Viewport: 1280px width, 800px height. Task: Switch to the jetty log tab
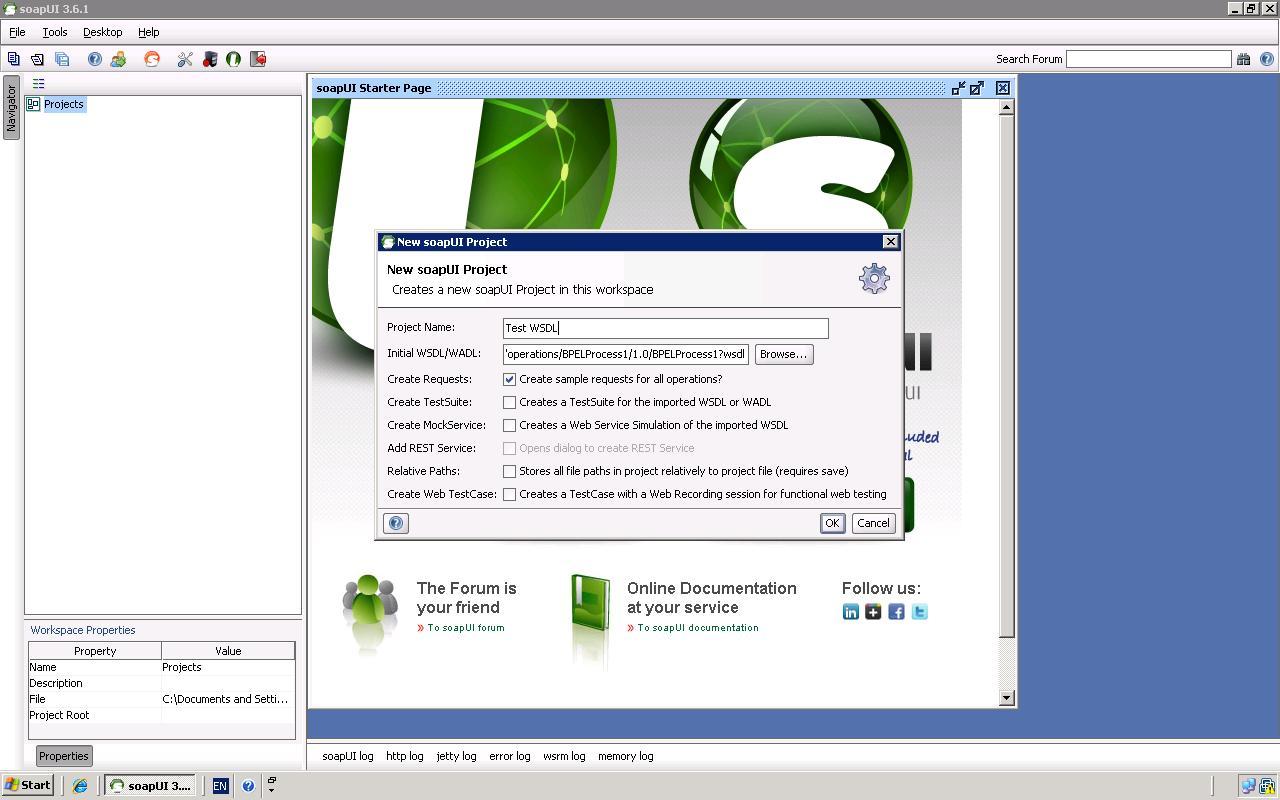click(x=457, y=756)
